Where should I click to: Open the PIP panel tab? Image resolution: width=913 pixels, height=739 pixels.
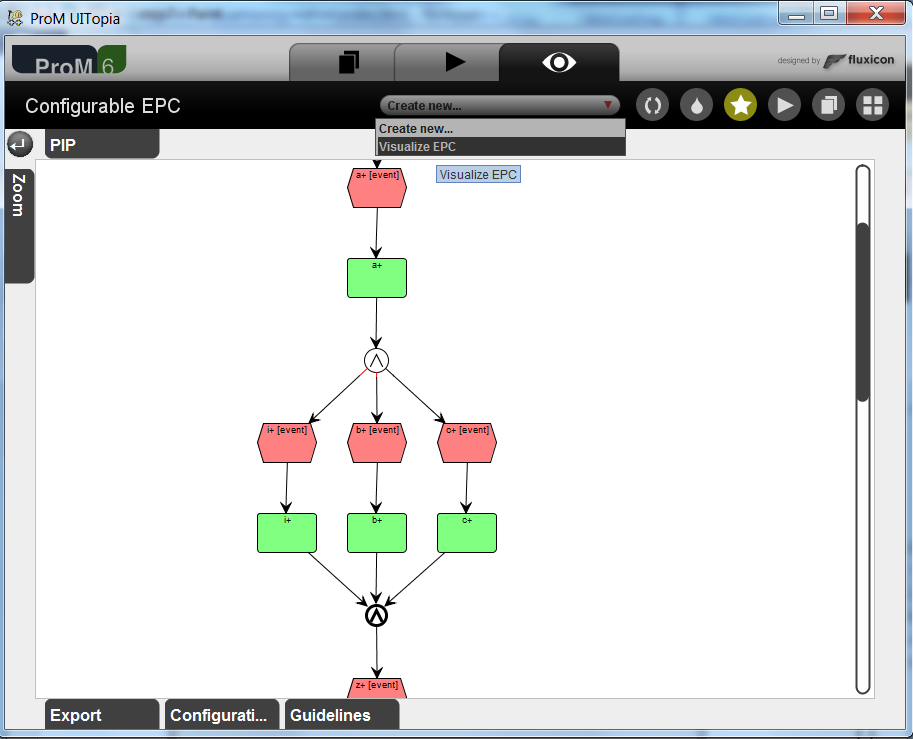[102, 144]
